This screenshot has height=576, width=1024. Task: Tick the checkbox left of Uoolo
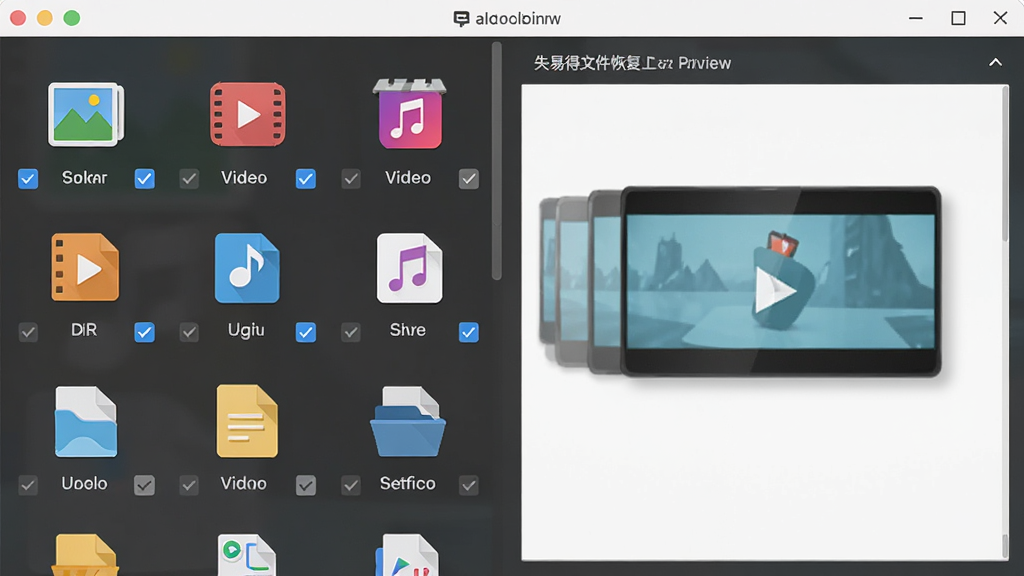pyautogui.click(x=28, y=485)
